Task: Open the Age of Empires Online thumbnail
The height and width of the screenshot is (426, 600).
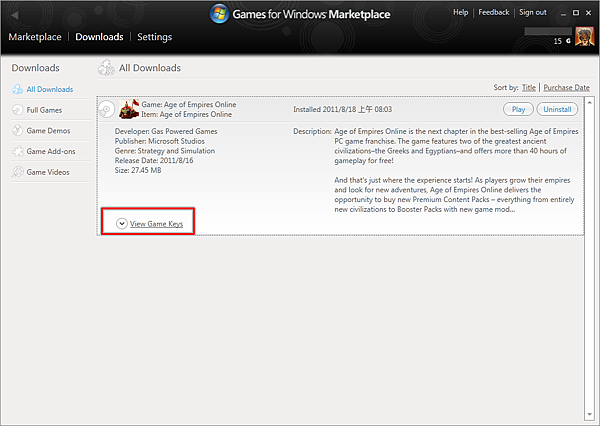Action: 129,109
